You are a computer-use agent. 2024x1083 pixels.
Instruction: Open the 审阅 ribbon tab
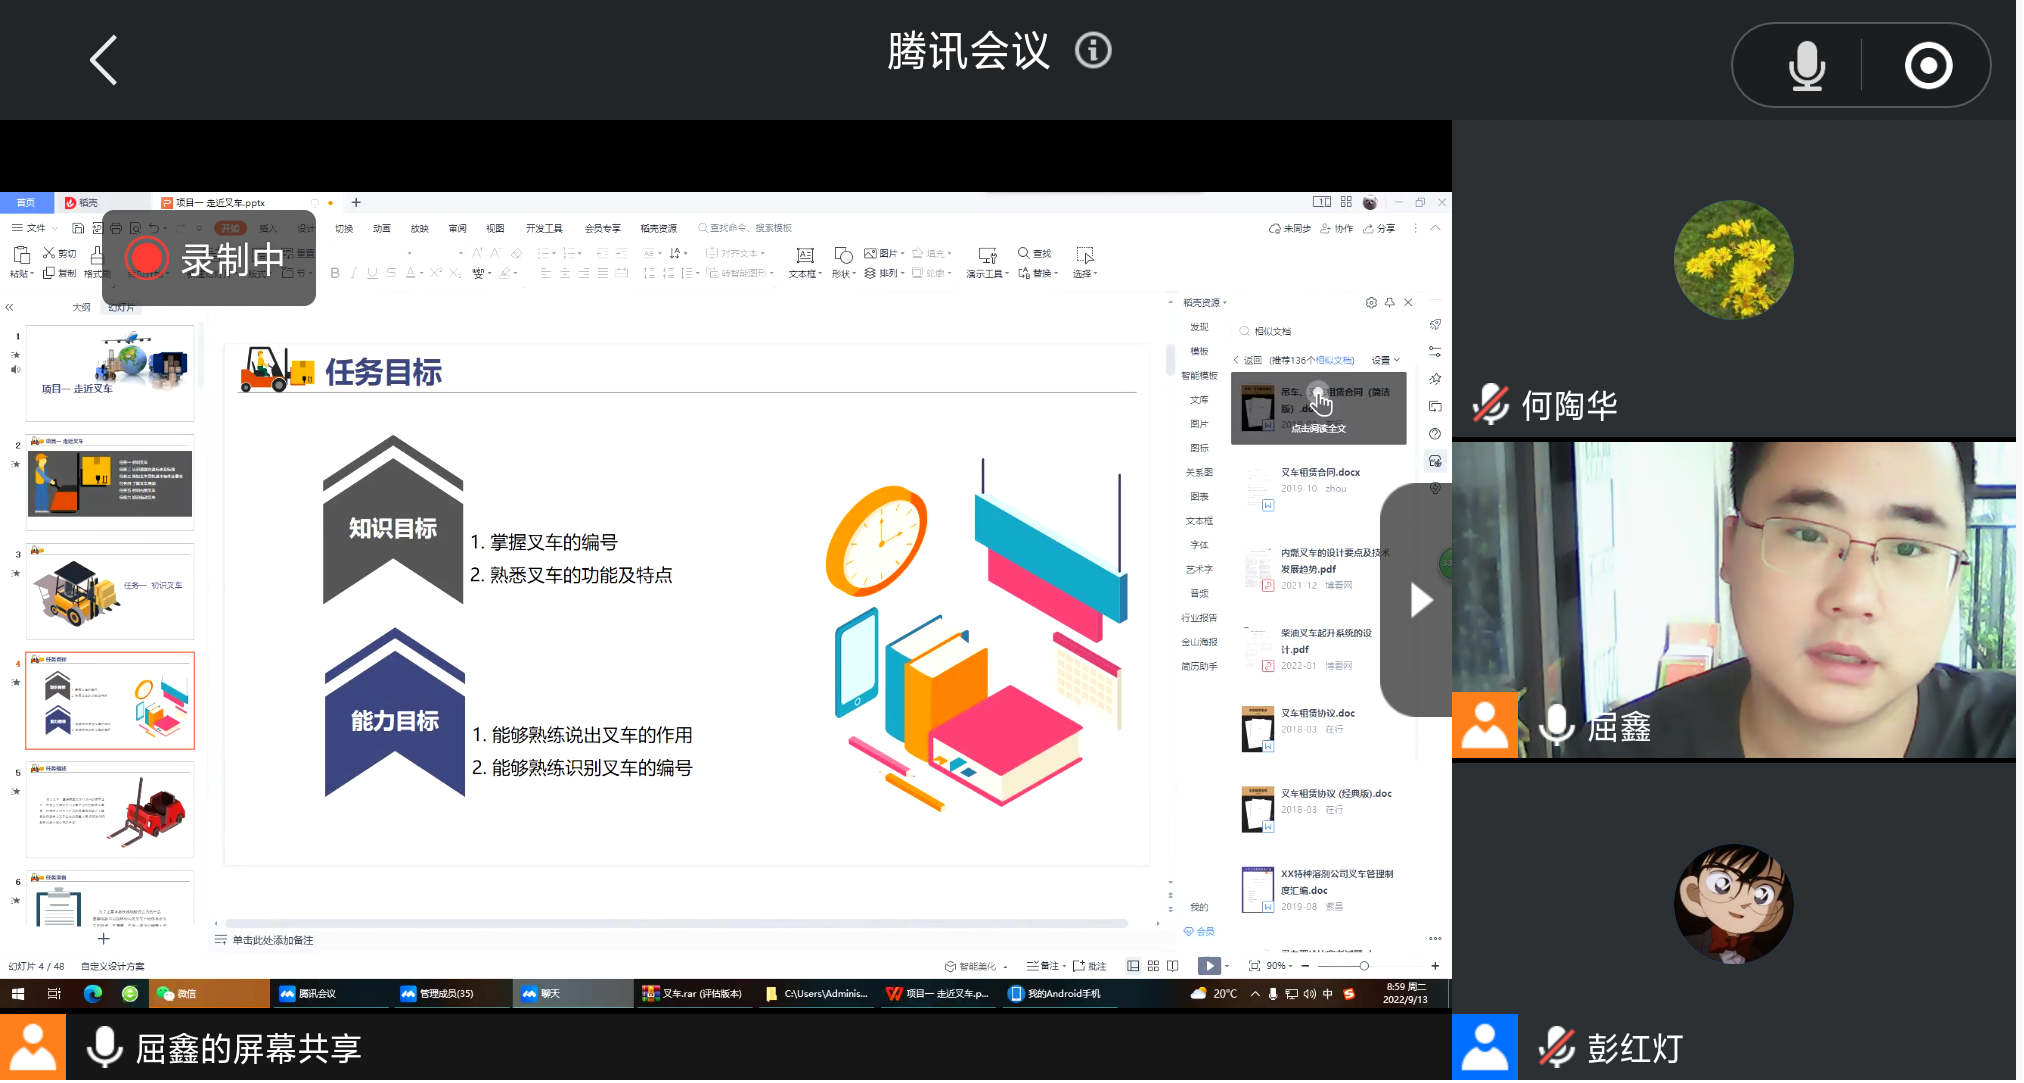[457, 228]
